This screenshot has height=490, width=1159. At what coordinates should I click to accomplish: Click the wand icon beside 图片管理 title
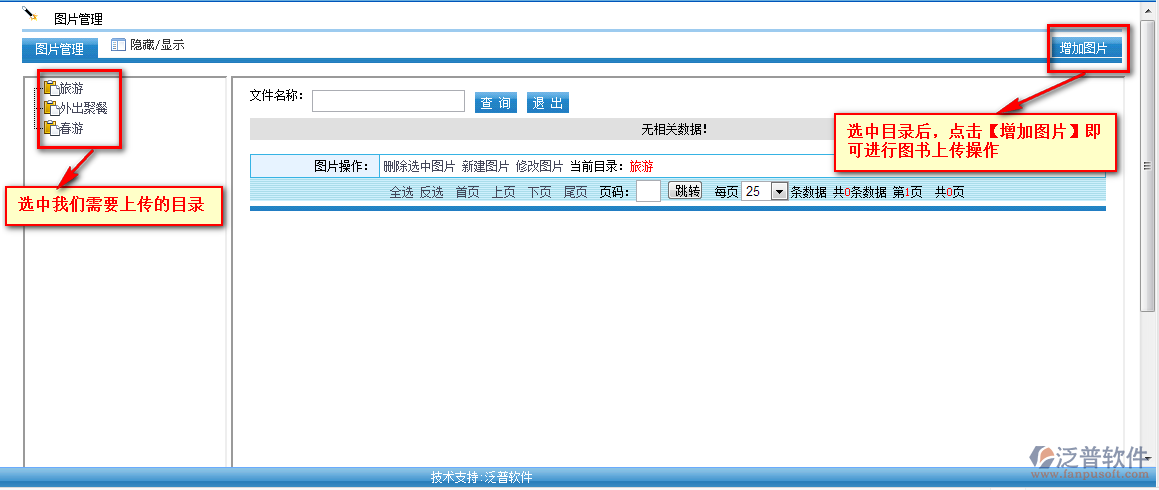30,14
